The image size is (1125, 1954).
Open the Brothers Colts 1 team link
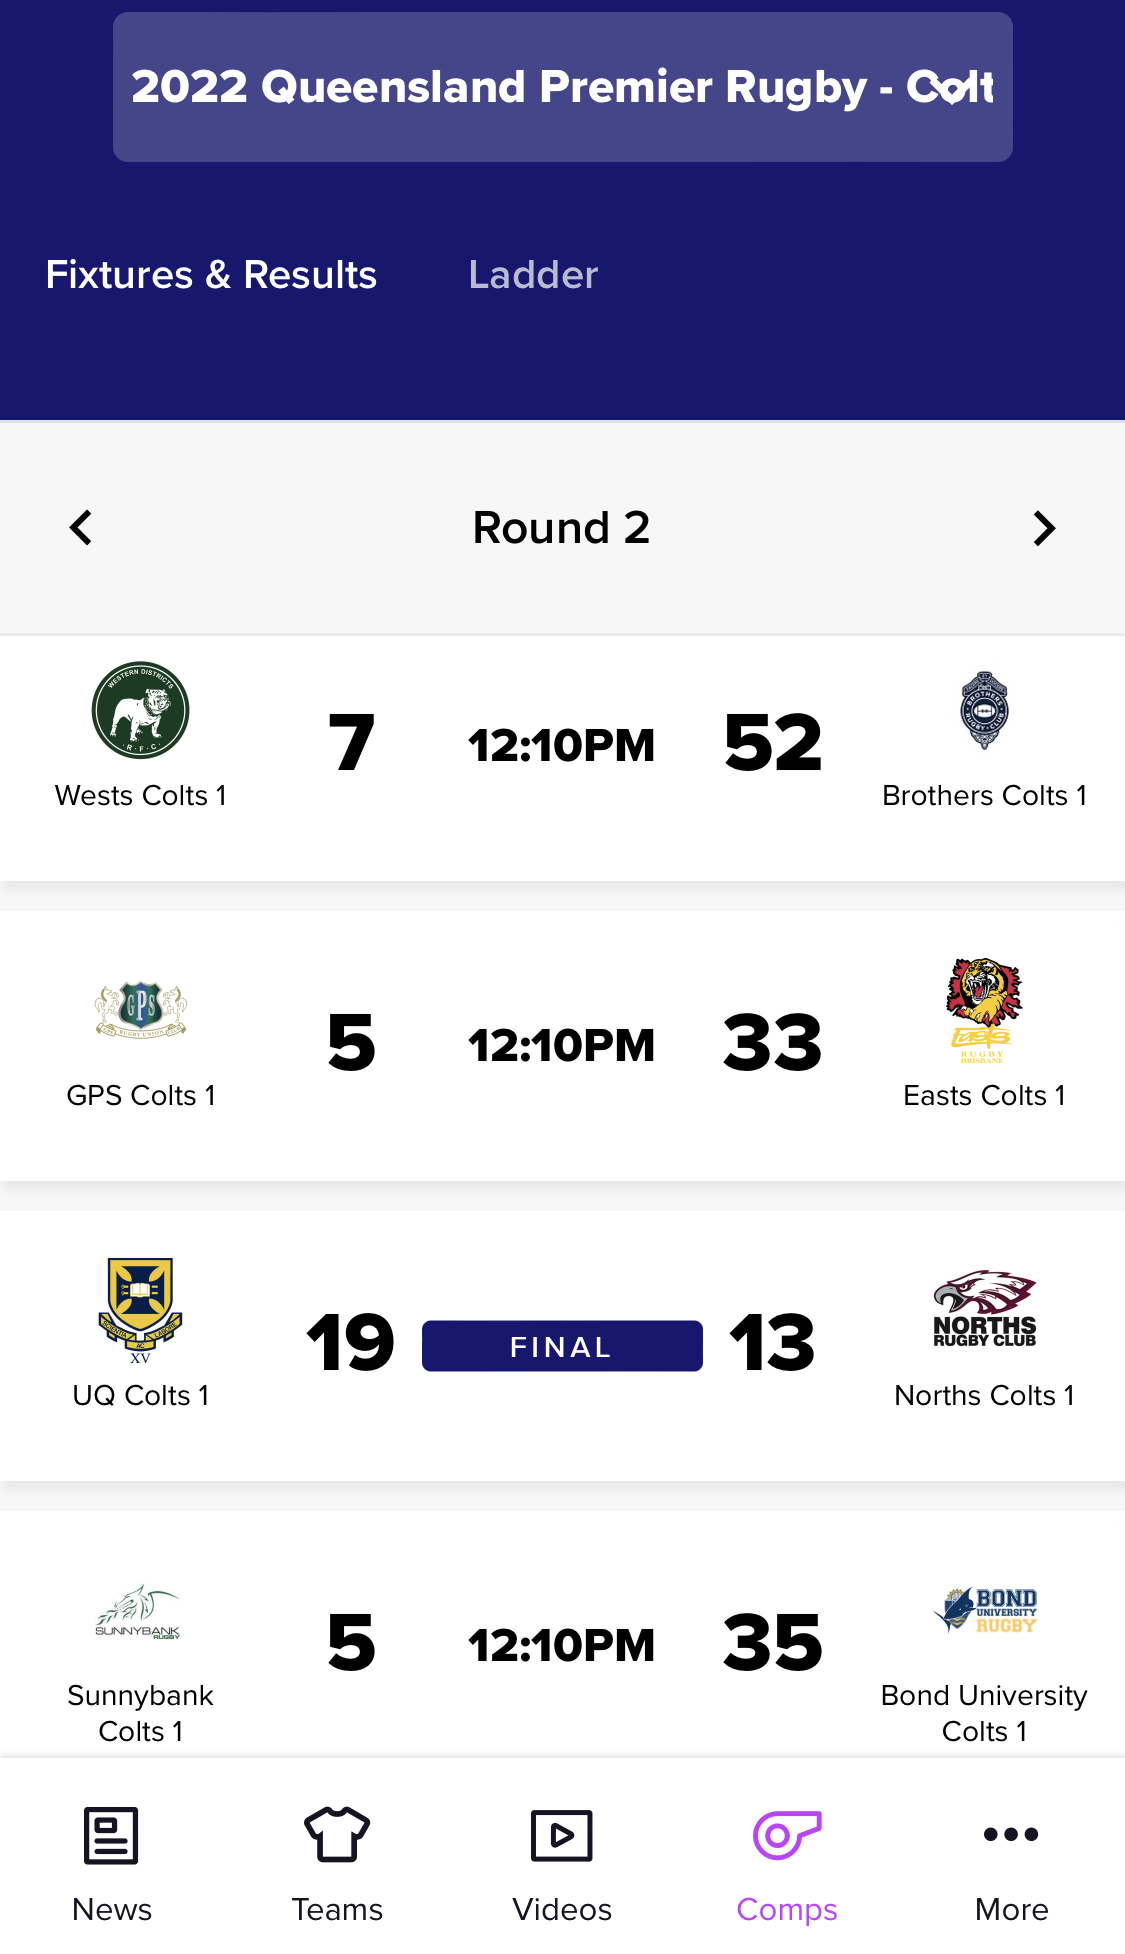pos(984,796)
